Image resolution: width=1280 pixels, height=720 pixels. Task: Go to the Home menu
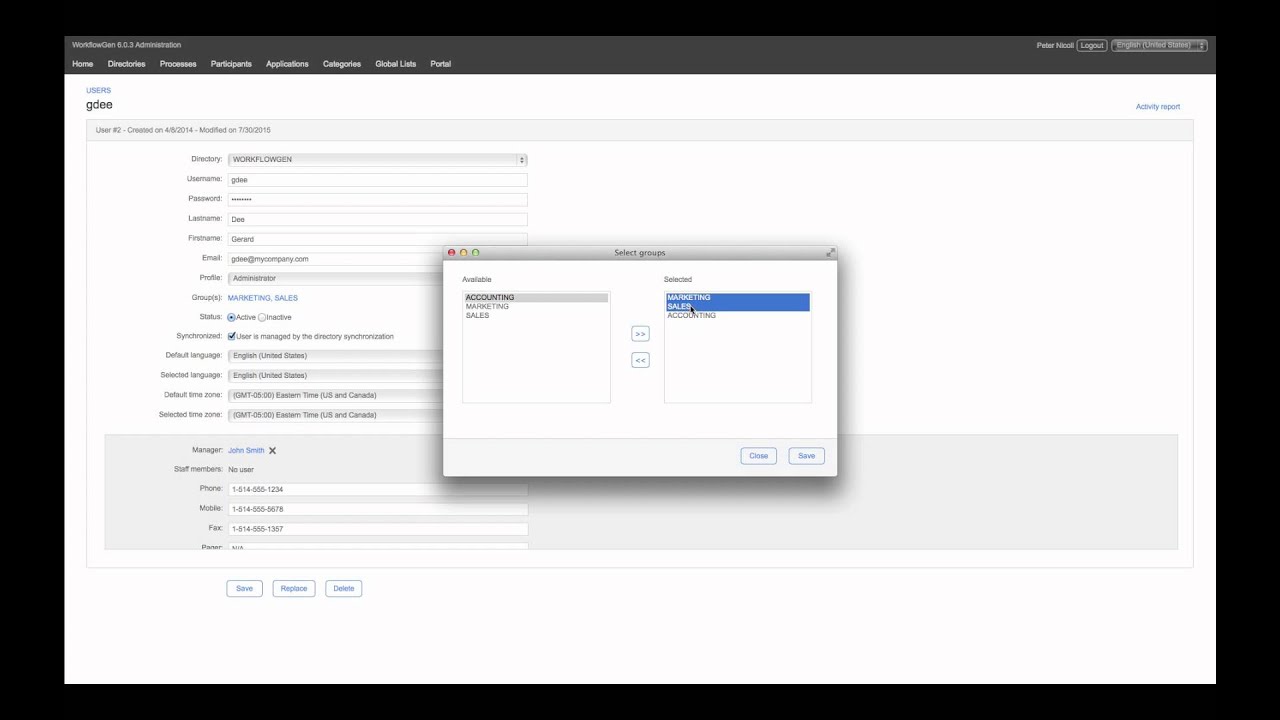83,64
